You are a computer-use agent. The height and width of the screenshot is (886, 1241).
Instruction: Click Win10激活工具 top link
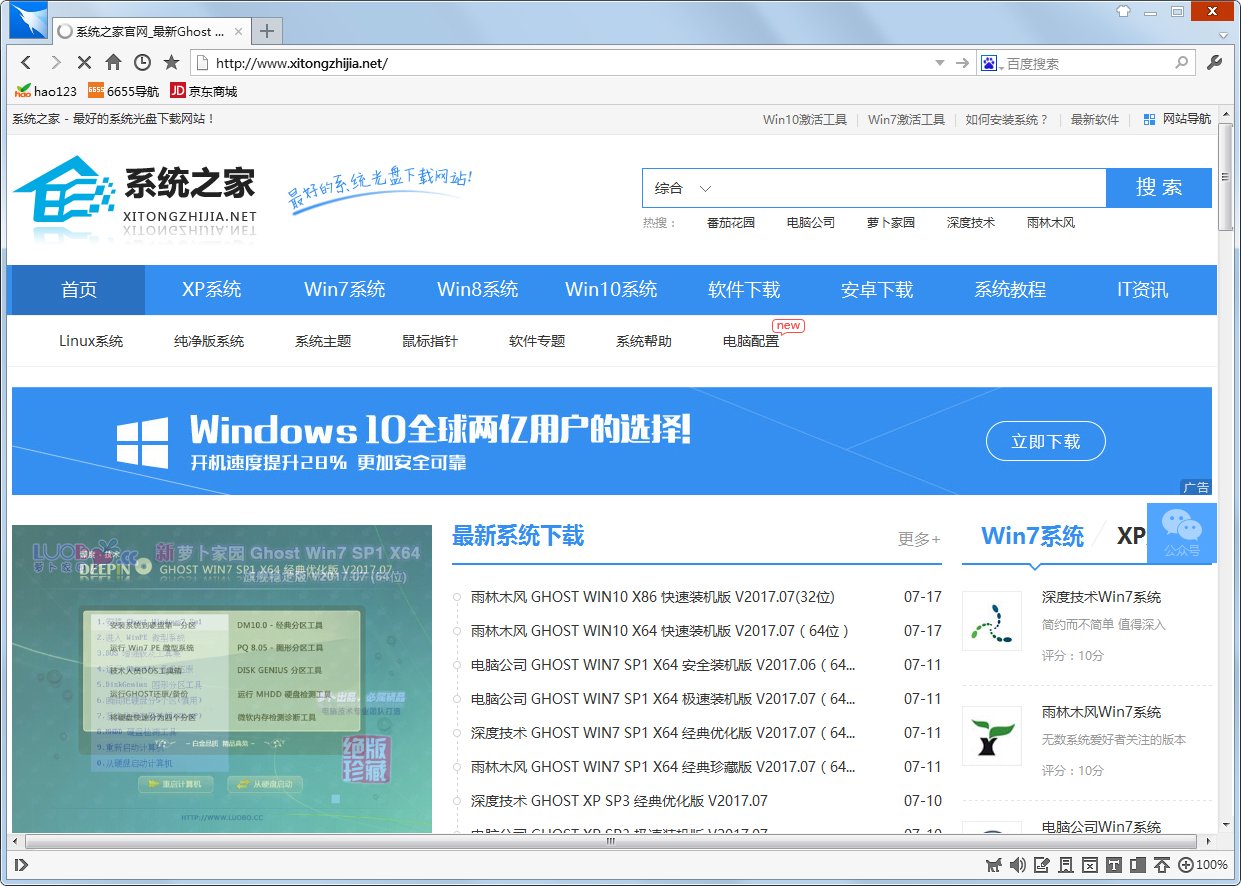coord(804,119)
